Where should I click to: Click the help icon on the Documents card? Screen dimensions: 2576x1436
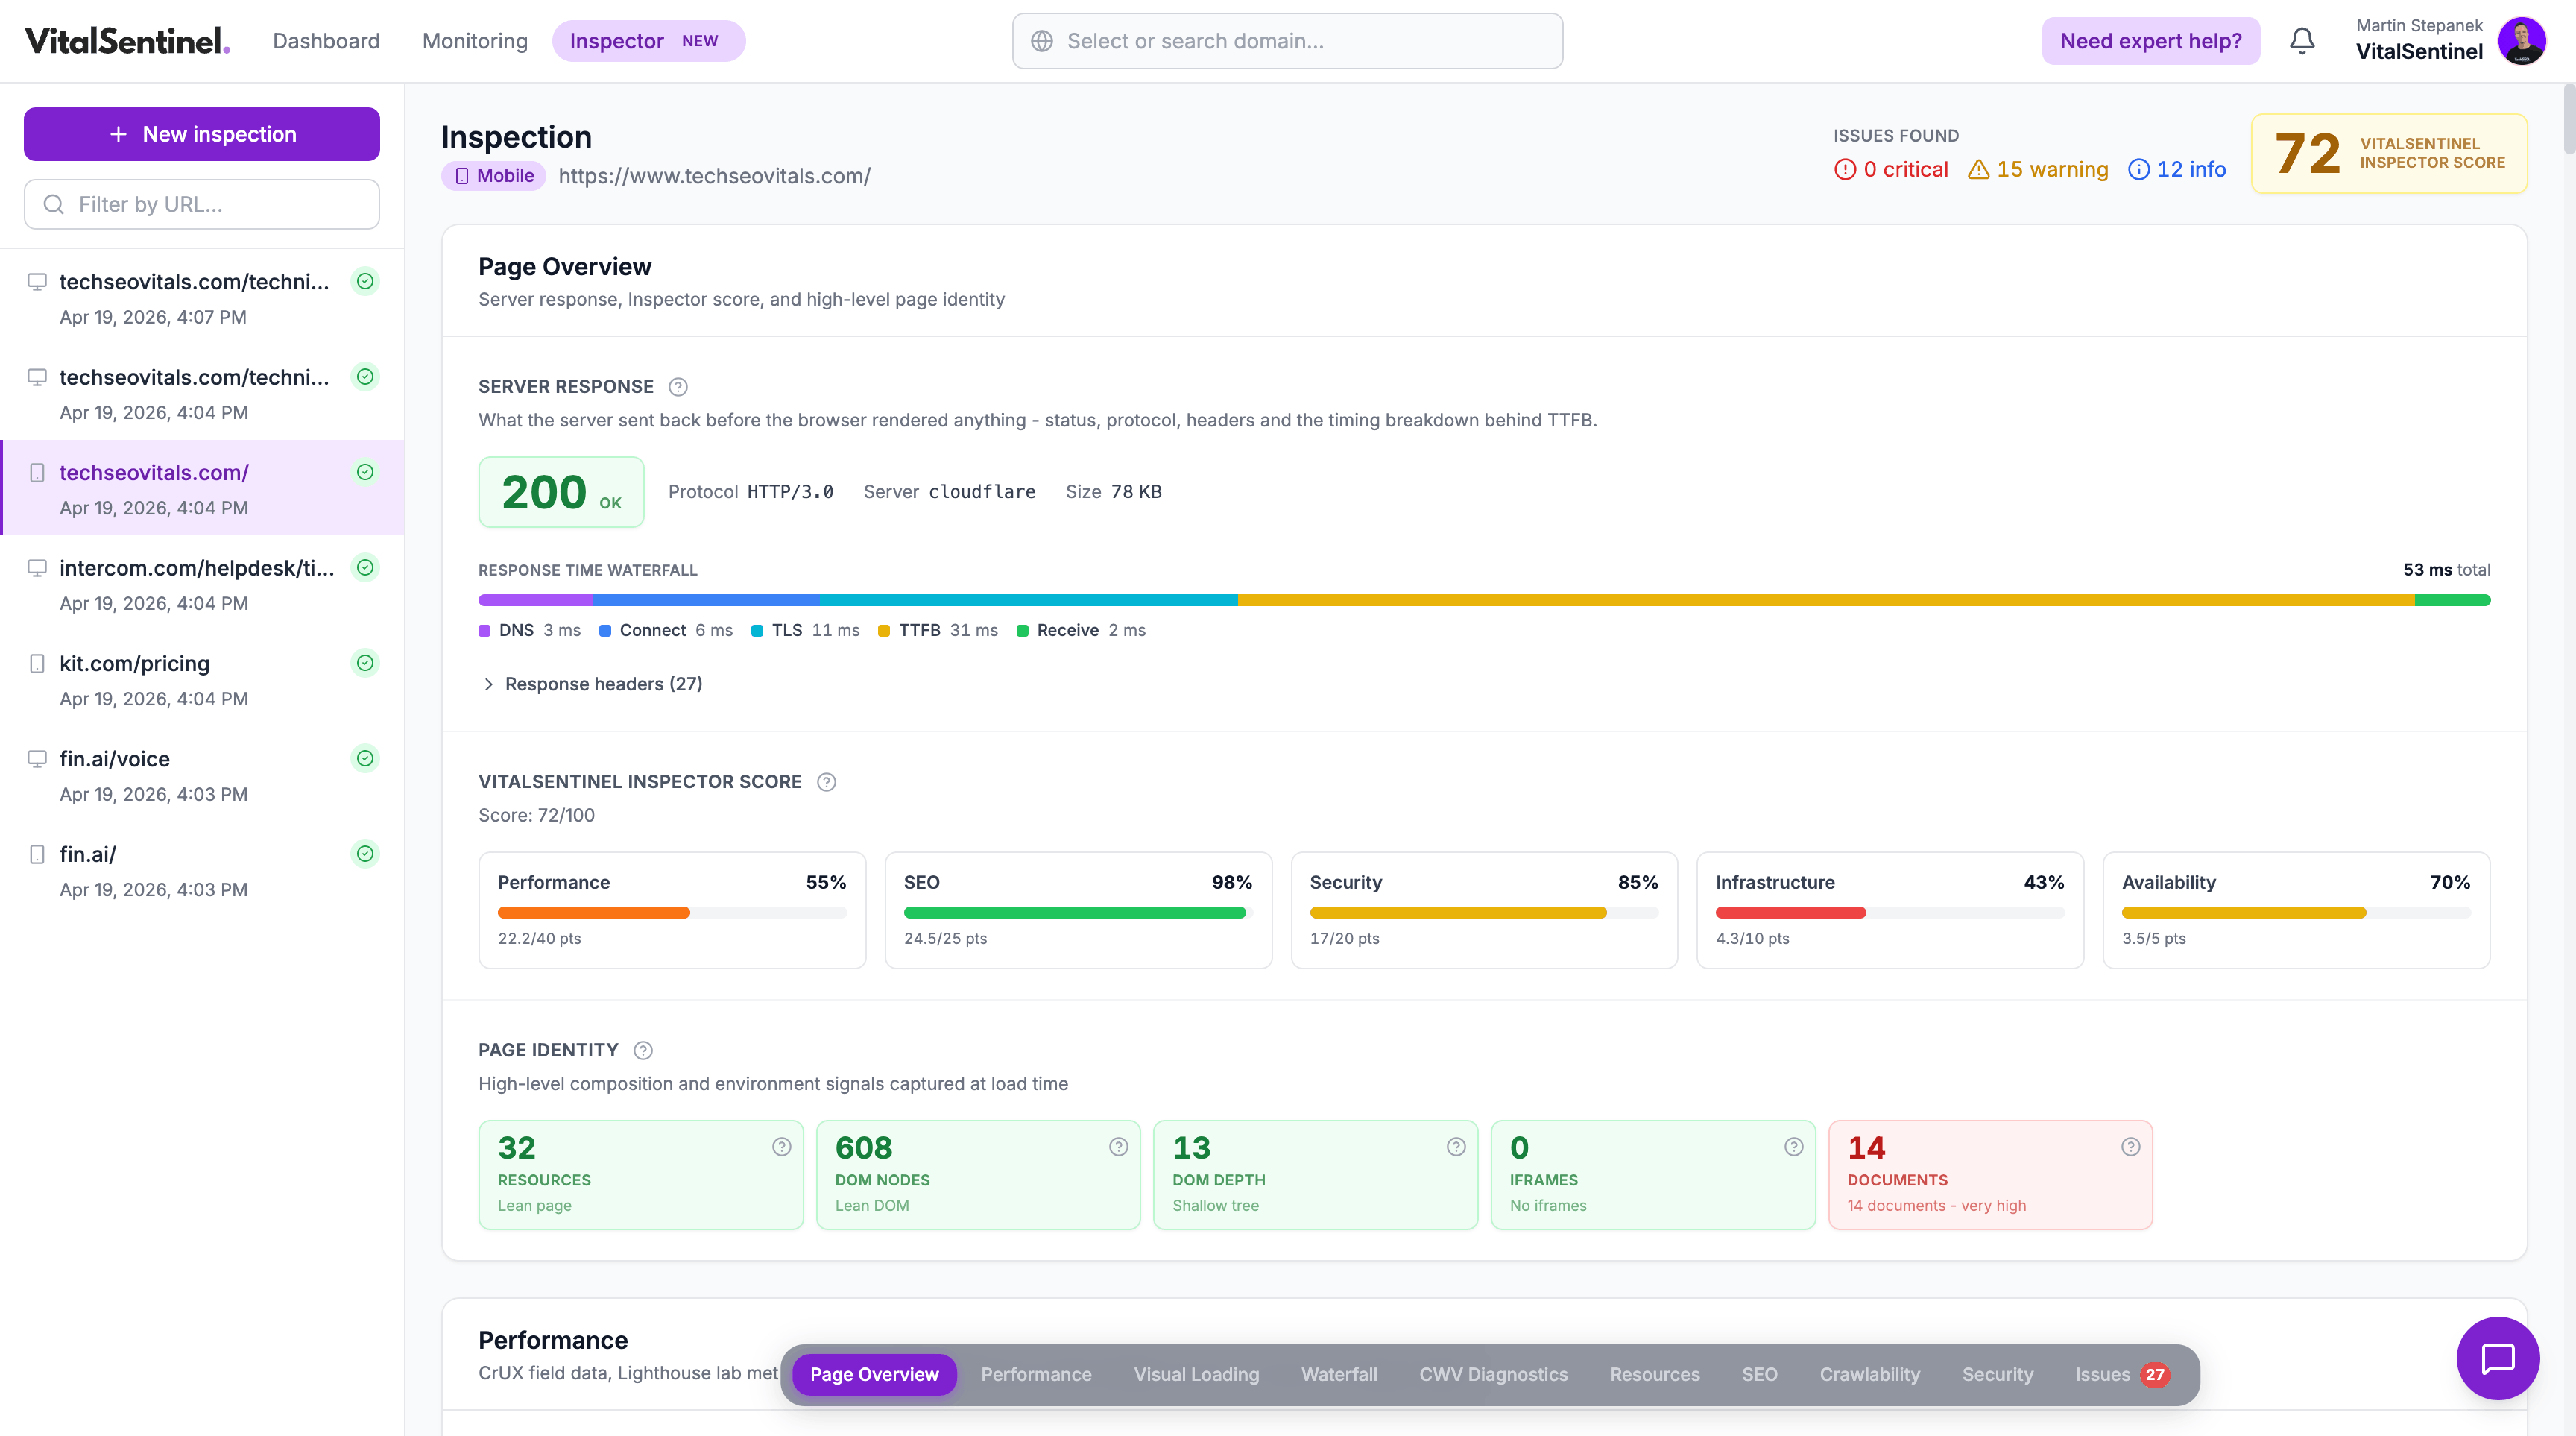[x=2130, y=1147]
